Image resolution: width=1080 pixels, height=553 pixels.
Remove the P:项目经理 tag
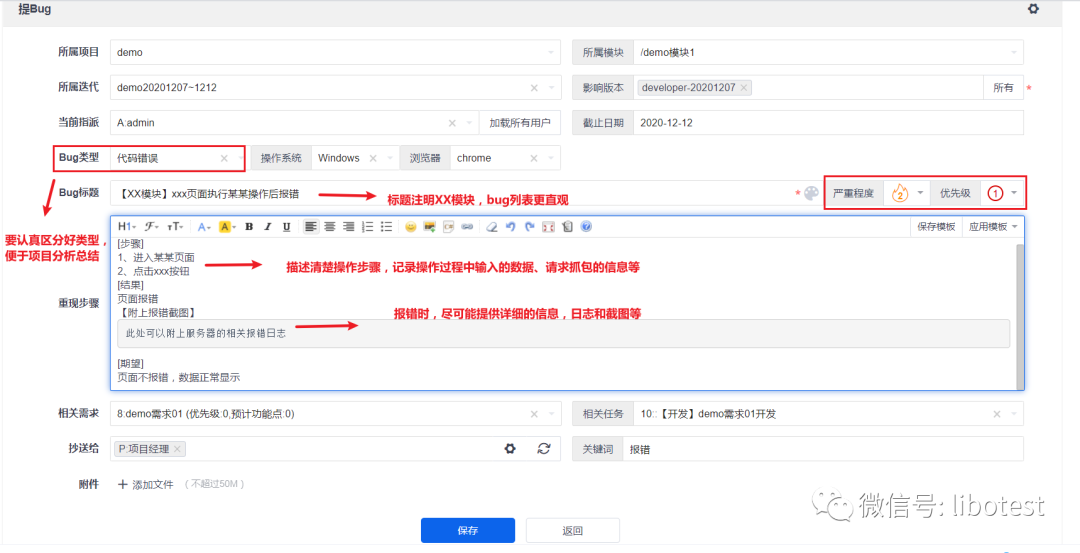pyautogui.click(x=177, y=449)
